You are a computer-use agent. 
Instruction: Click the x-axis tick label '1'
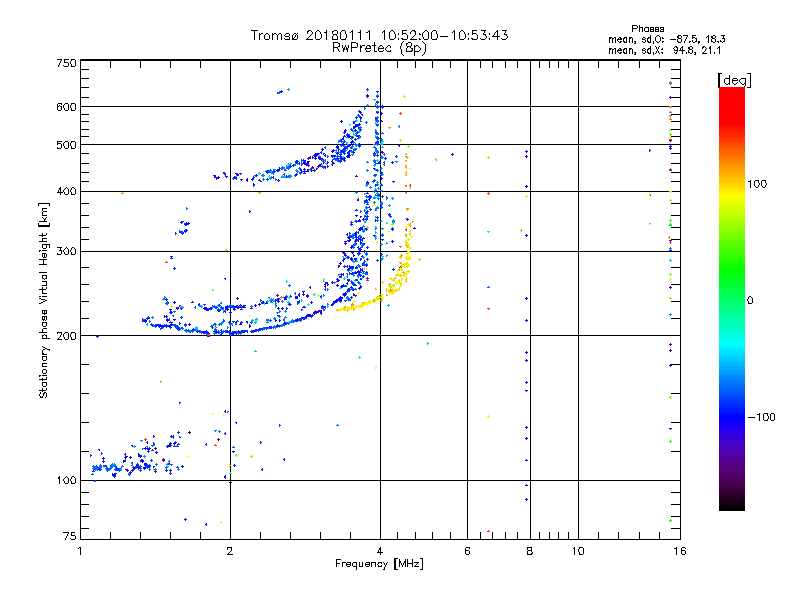80,551
